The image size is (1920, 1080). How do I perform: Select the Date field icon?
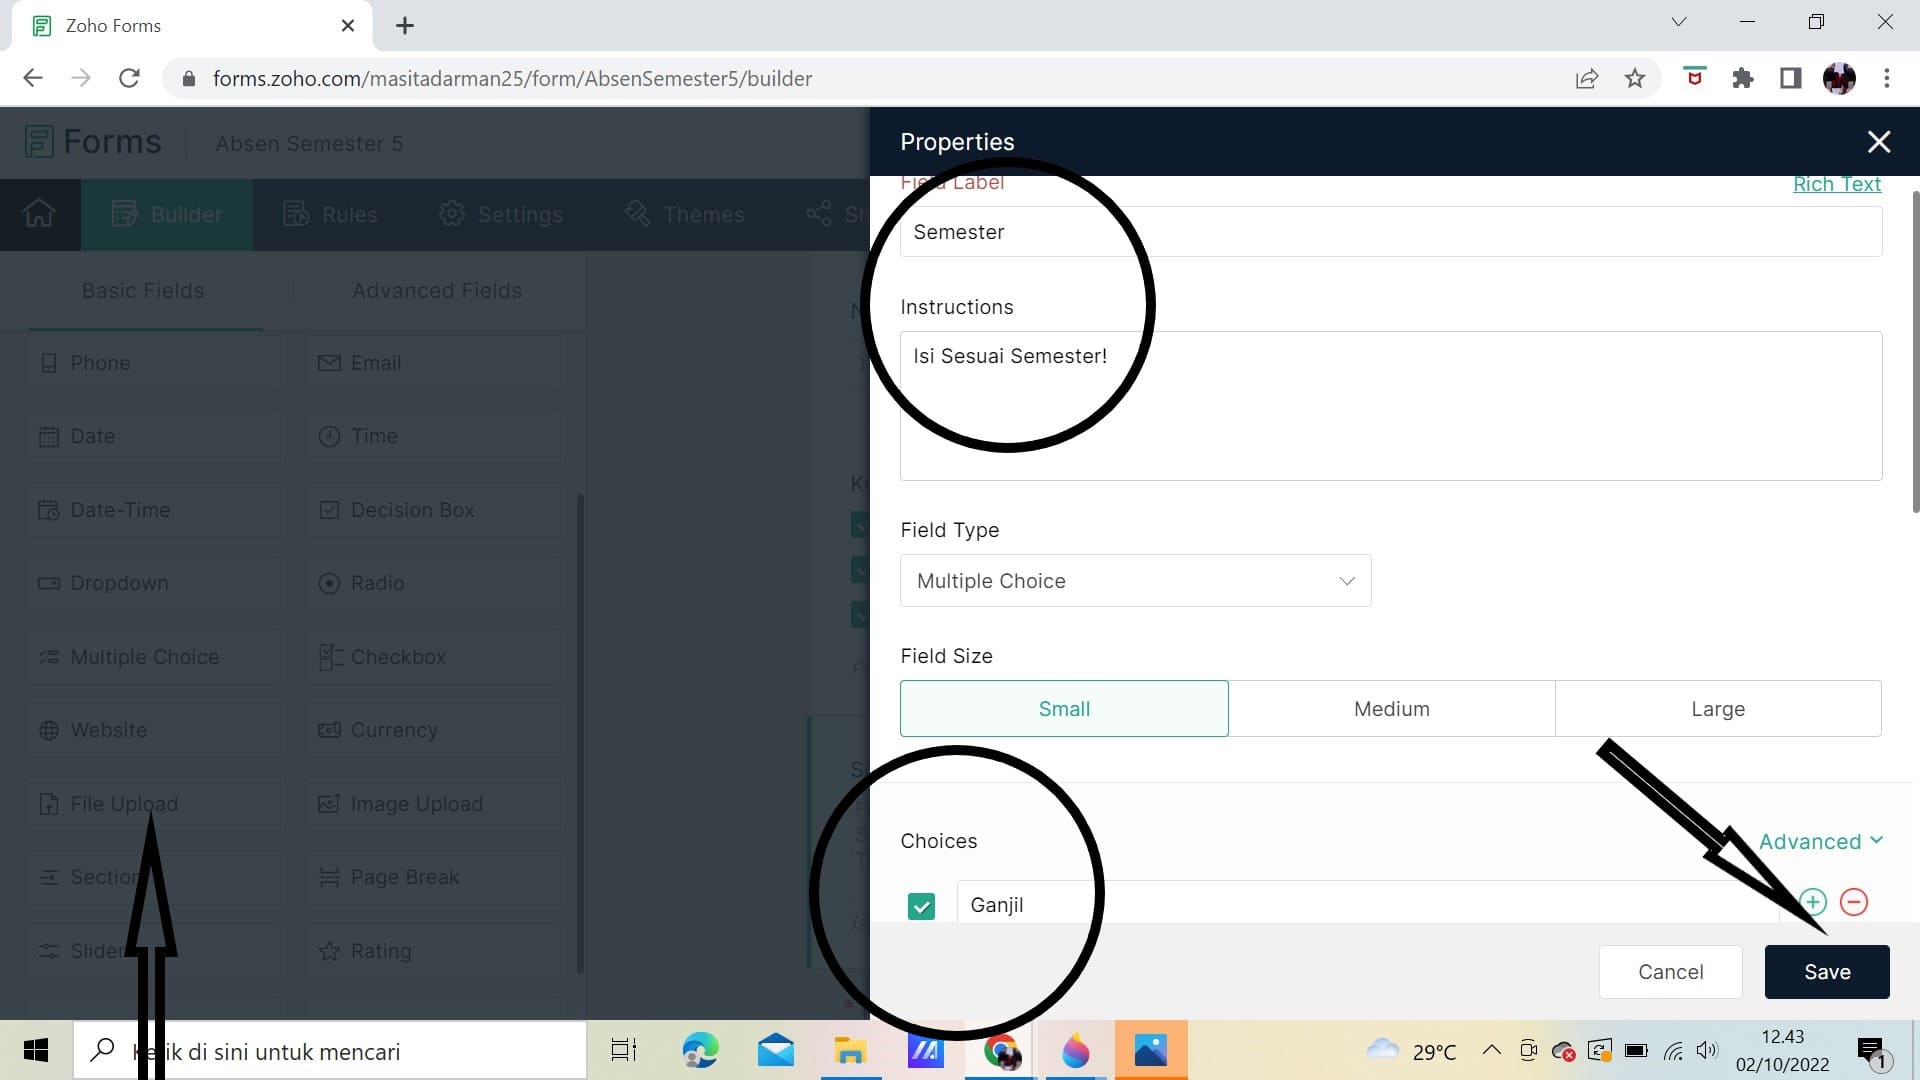pos(49,437)
